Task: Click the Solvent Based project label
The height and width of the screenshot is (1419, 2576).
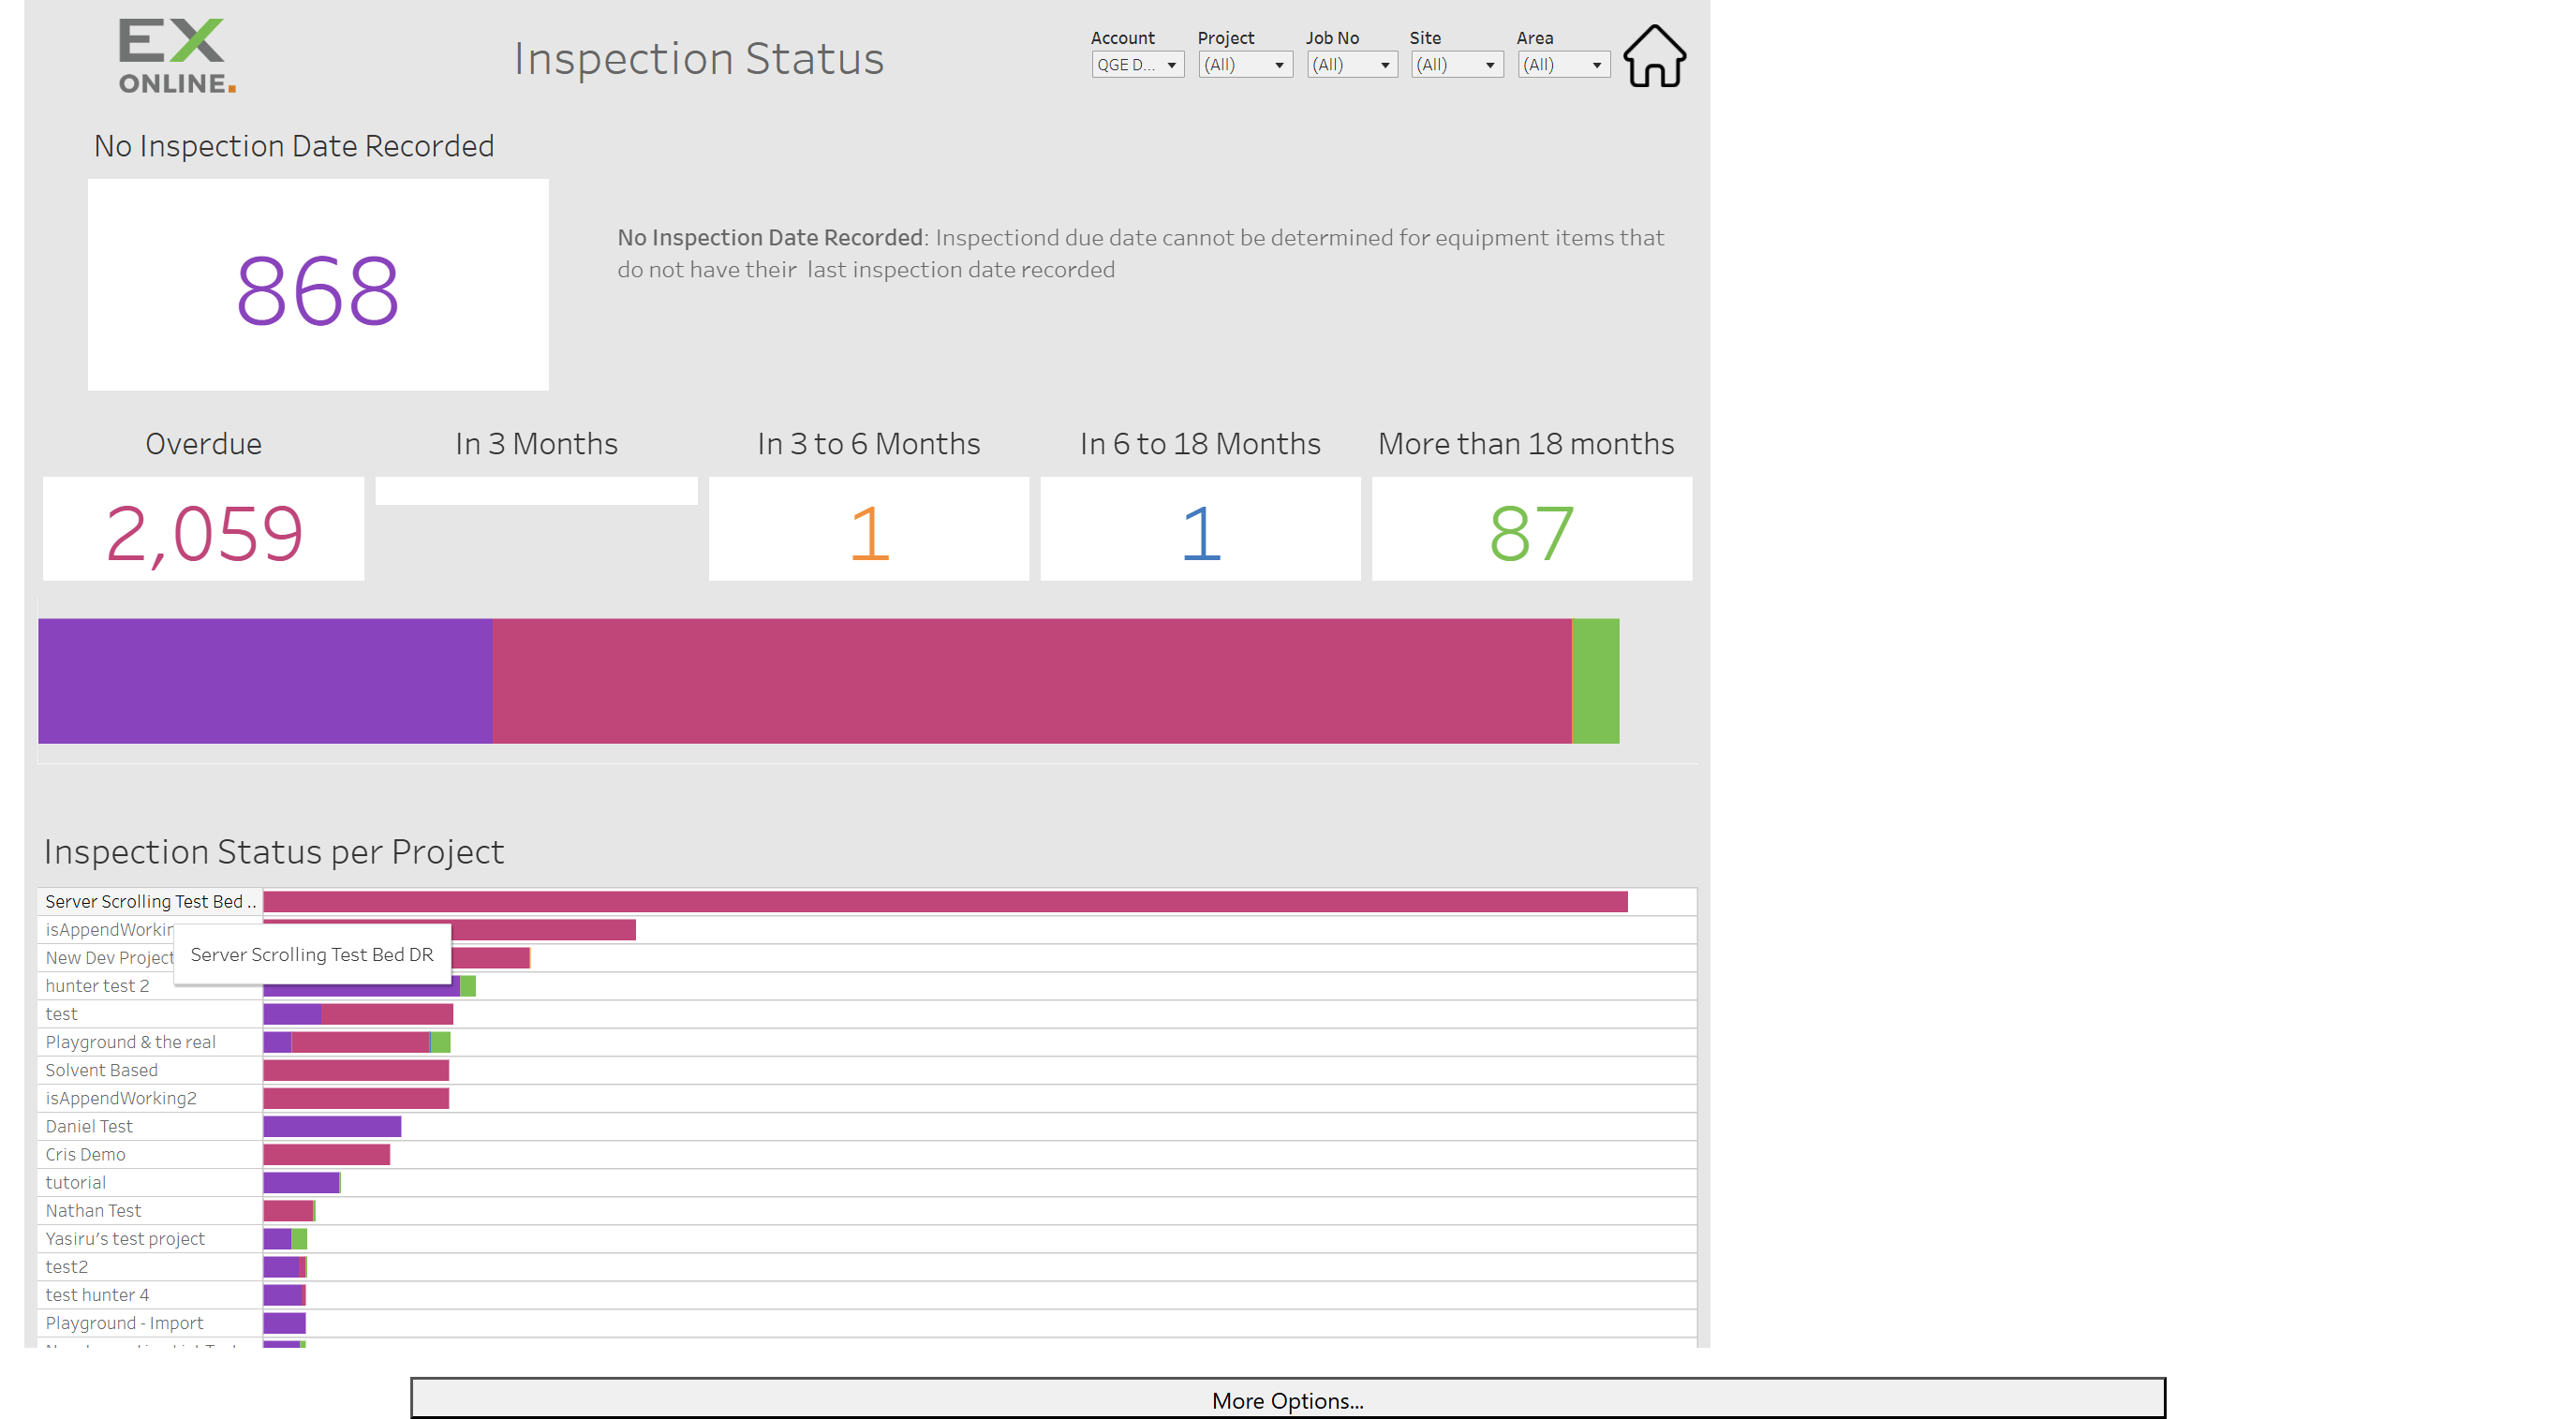Action: (101, 1070)
